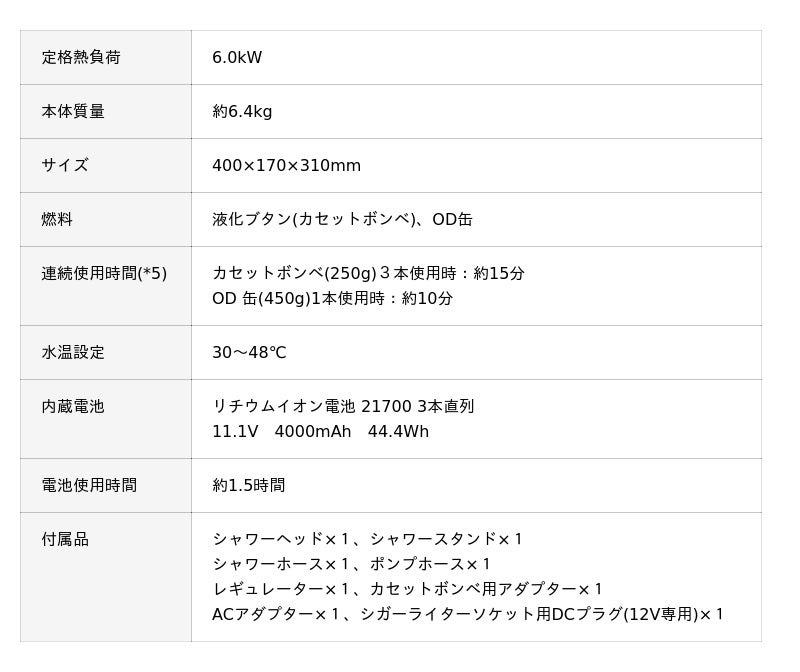Select the OD 缶(450g)1本使用時 line
Viewport: 800px width, 672px height.
pos(332,299)
